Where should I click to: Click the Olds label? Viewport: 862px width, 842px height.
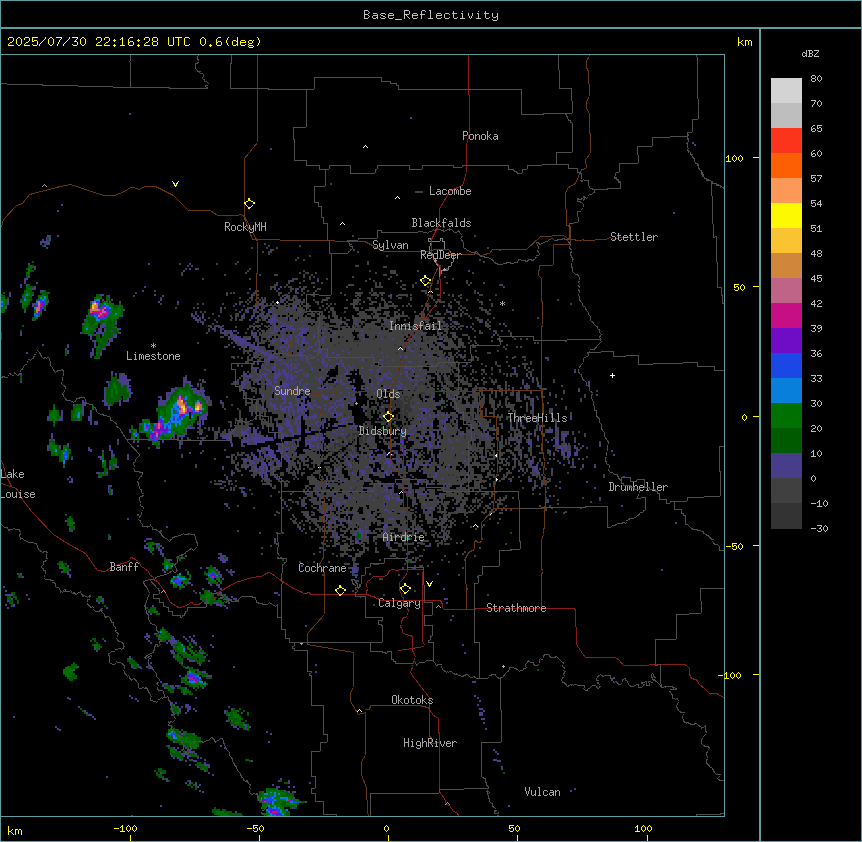tap(388, 394)
